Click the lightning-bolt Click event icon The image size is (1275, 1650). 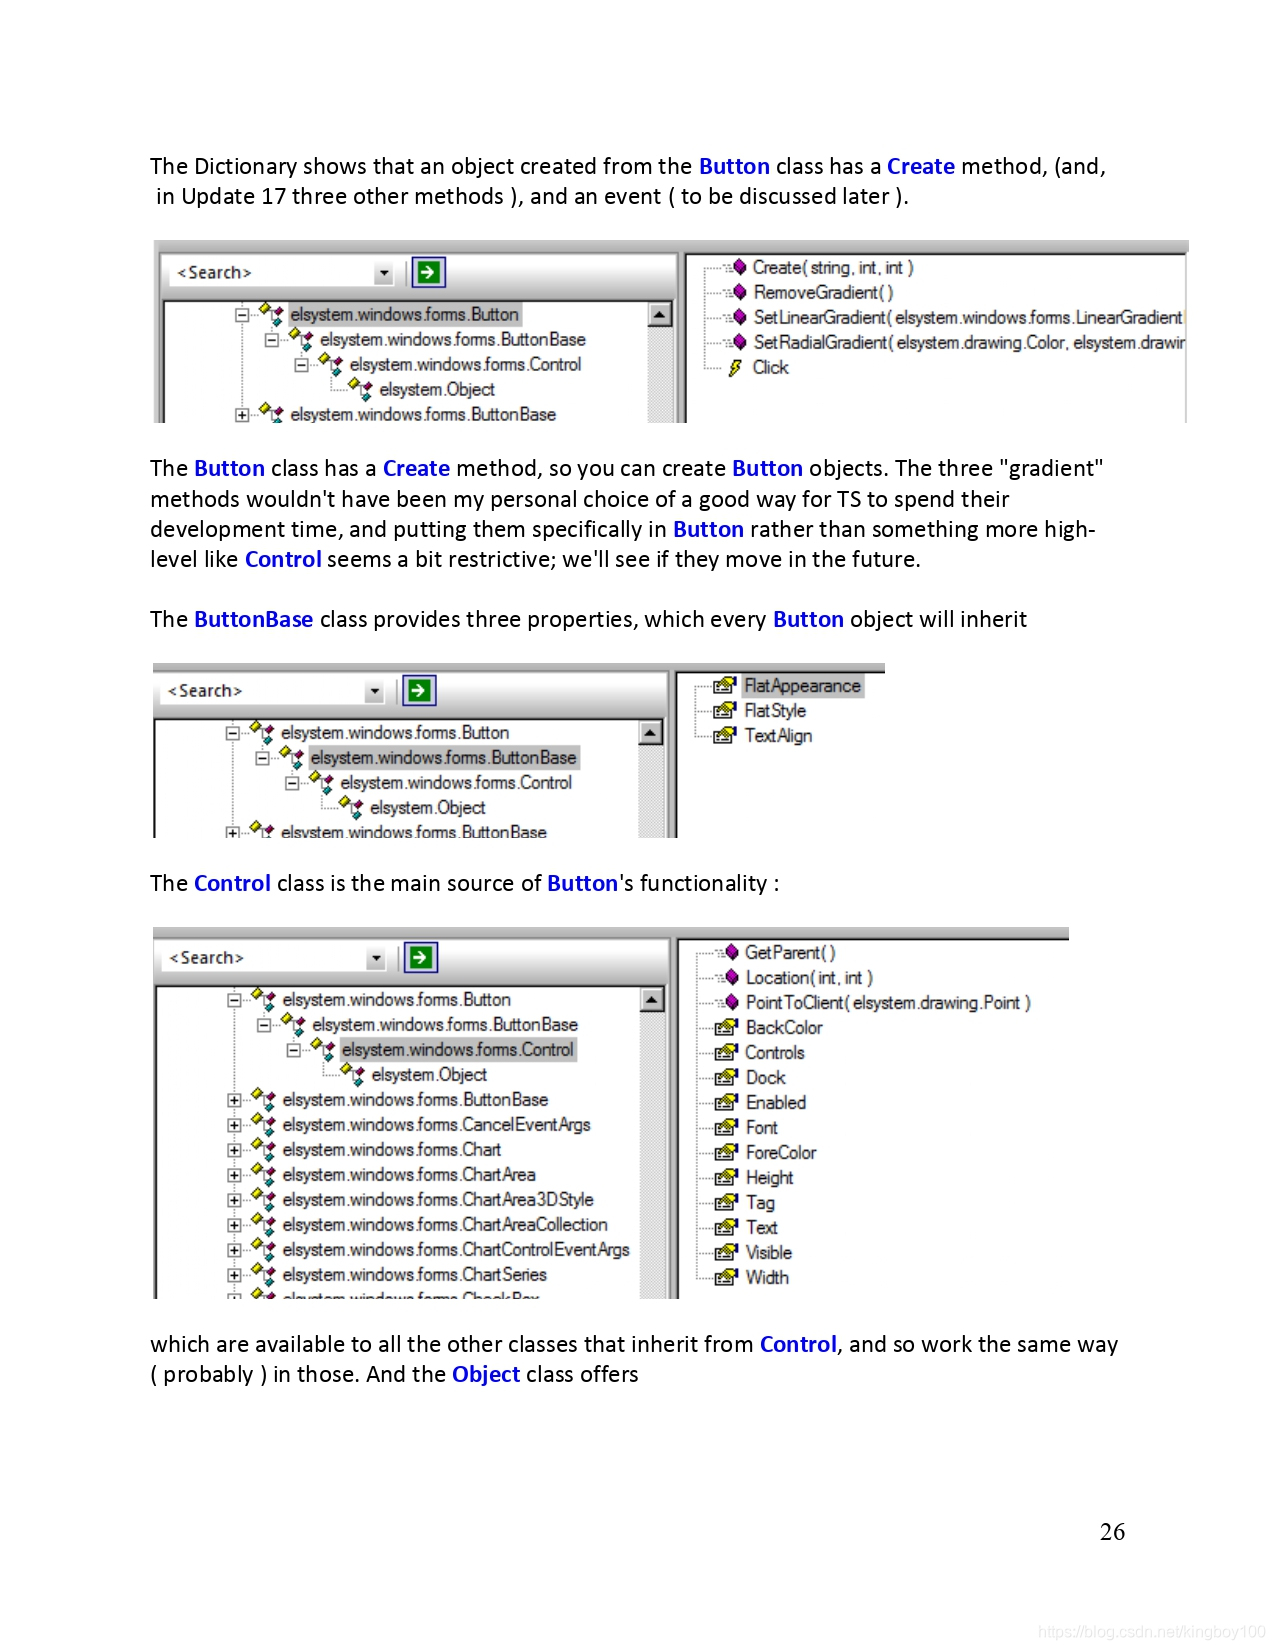(735, 367)
